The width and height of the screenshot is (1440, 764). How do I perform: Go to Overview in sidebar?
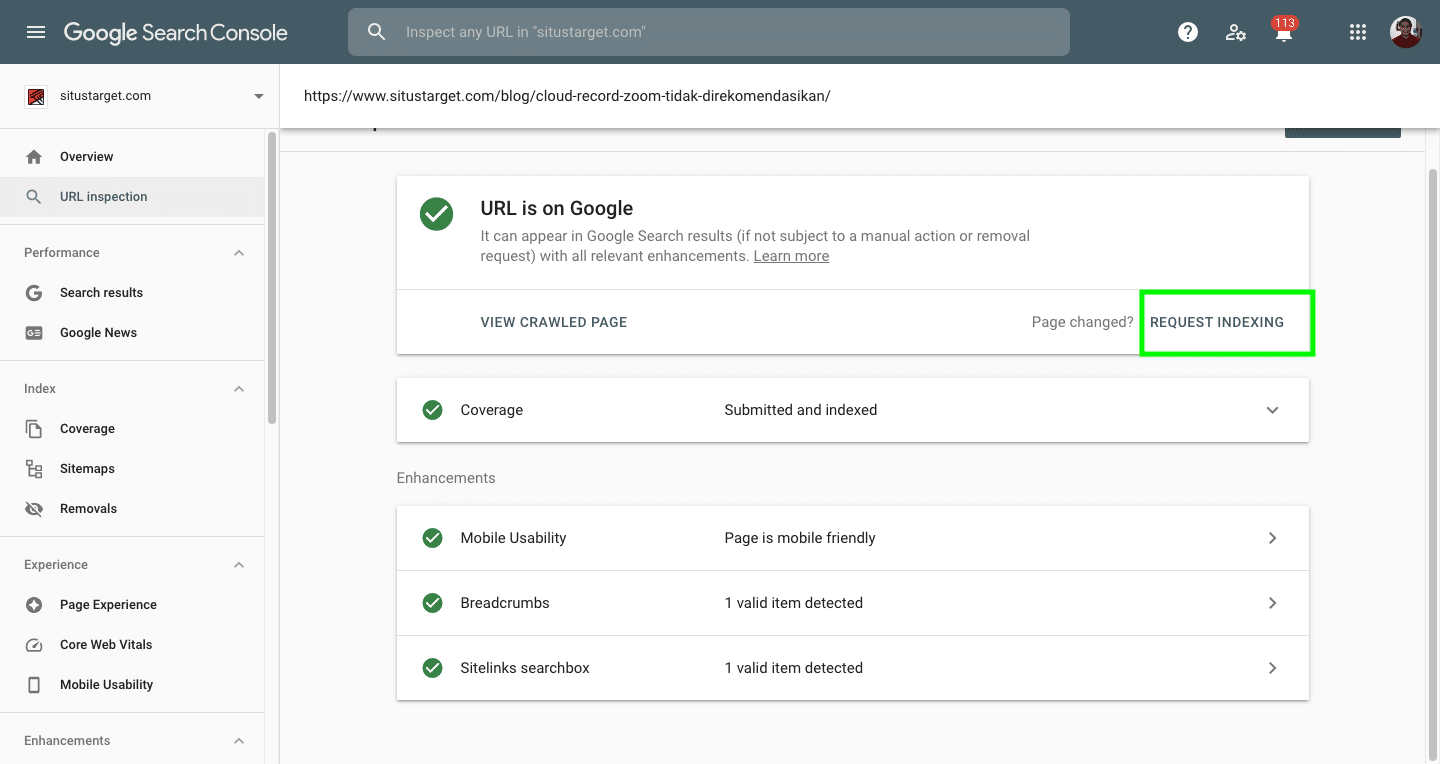132,157
